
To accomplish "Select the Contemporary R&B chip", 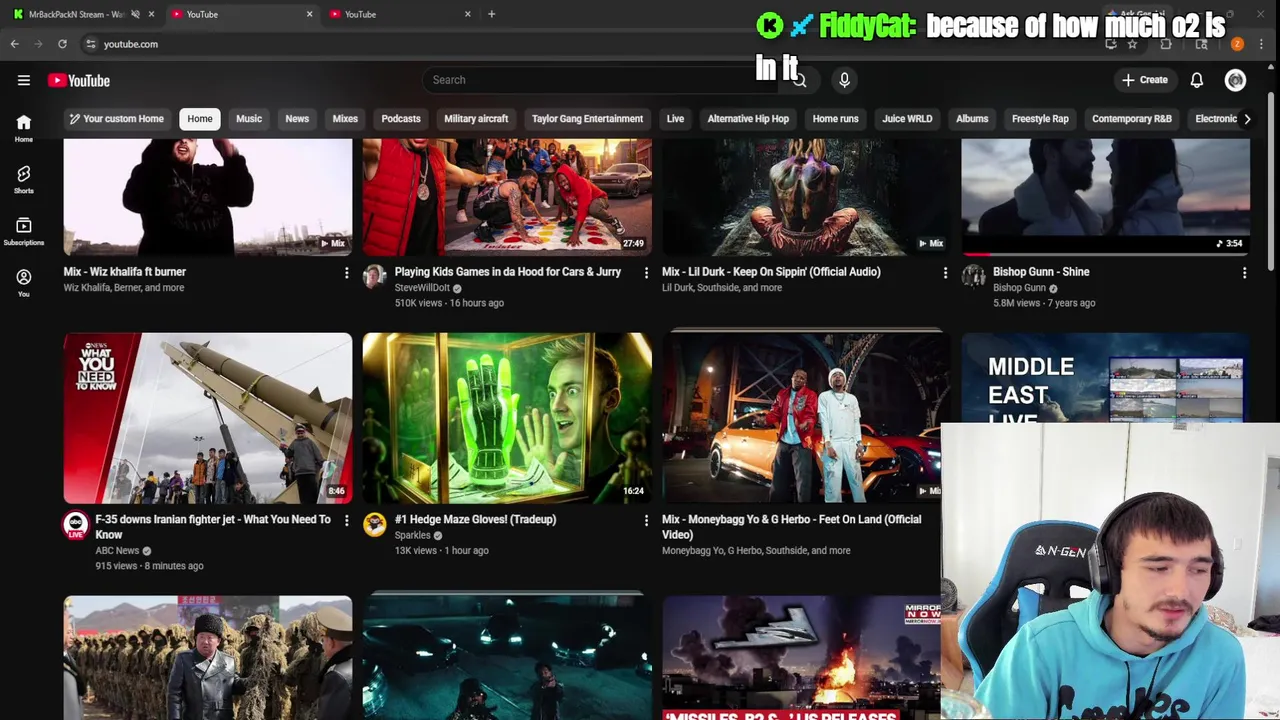I will pos(1132,119).
